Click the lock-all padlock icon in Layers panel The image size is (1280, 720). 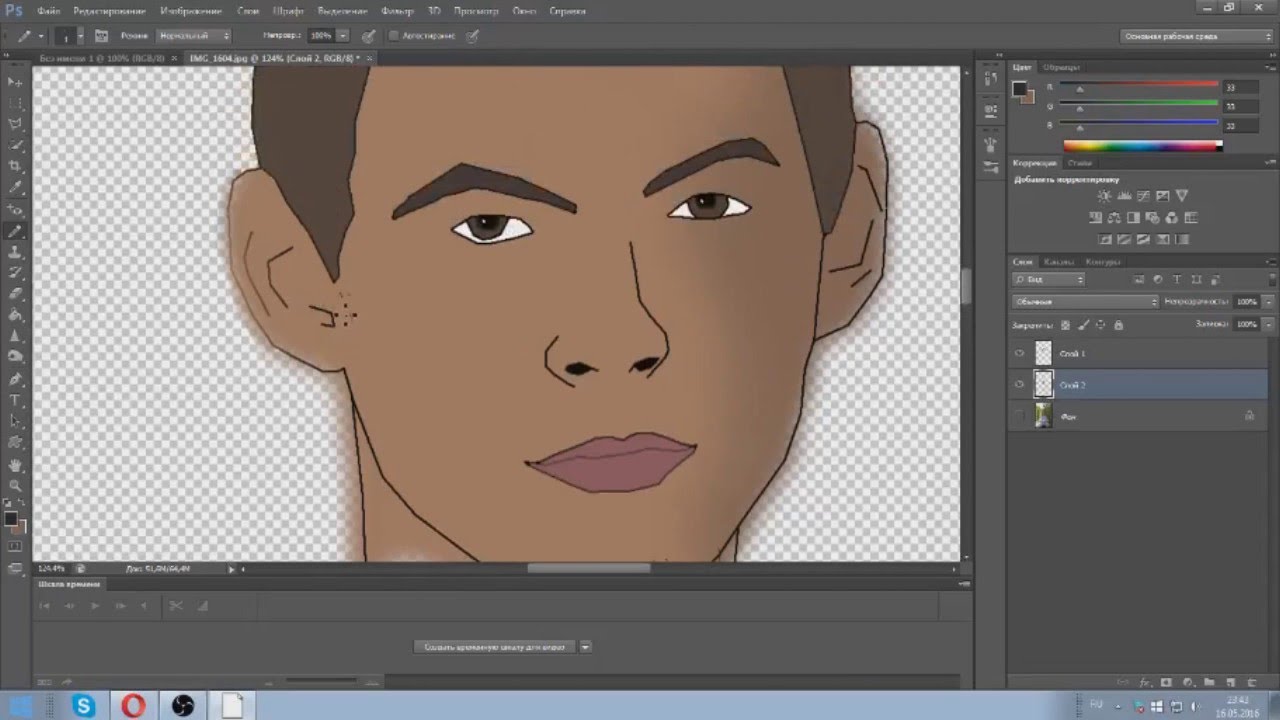click(1118, 325)
